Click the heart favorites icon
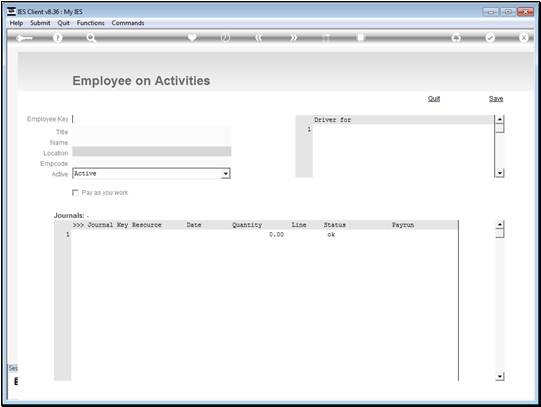Viewport: 541px width, 407px height. tap(192, 37)
